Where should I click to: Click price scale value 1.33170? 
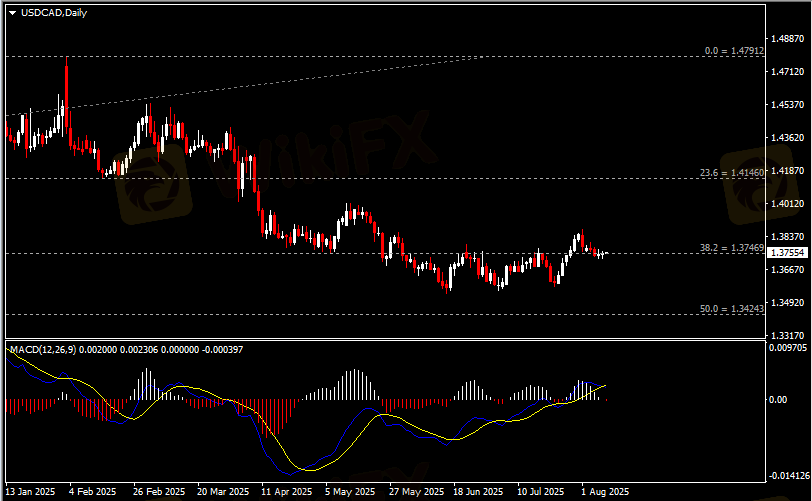787,335
